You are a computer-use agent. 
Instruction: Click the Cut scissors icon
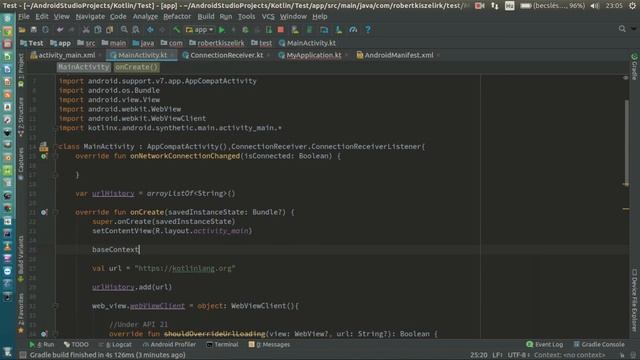(x=86, y=29)
